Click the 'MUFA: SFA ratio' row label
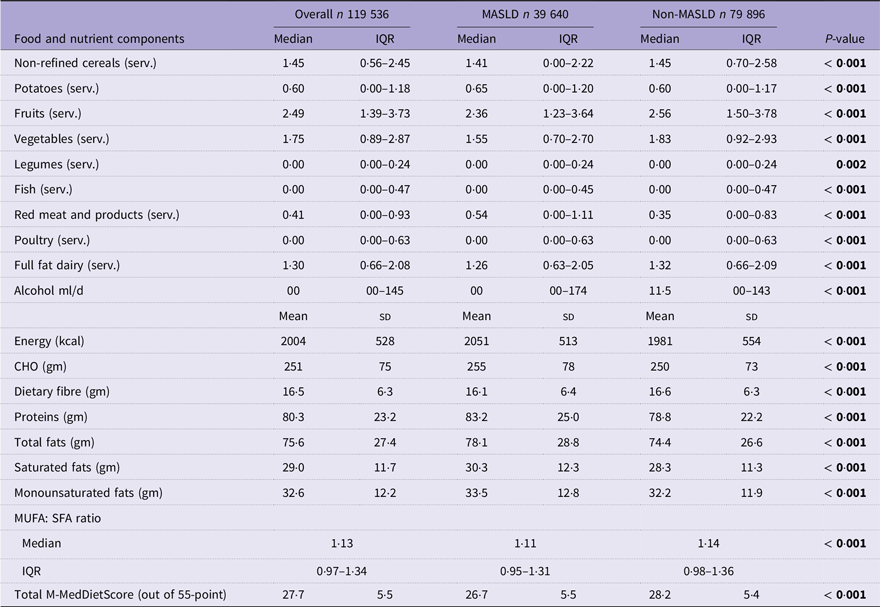 tap(57, 518)
